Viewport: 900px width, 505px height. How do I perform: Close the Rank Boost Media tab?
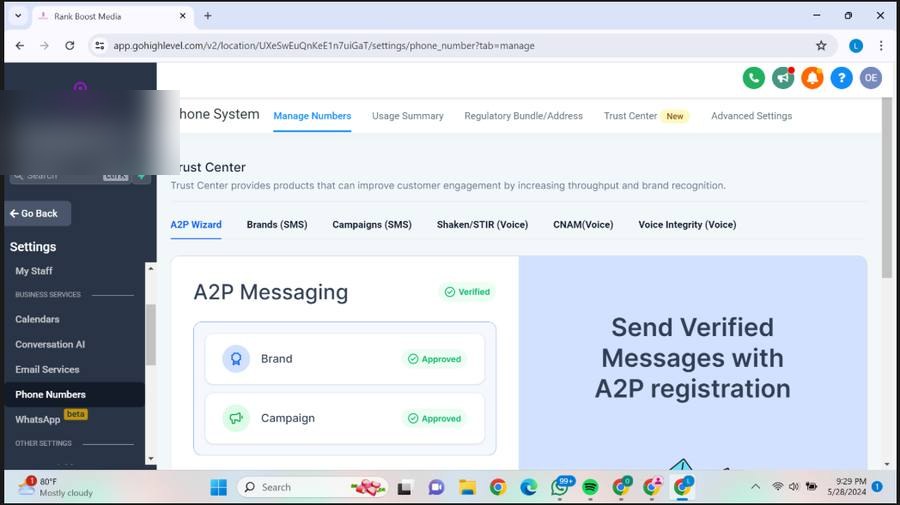coord(183,16)
